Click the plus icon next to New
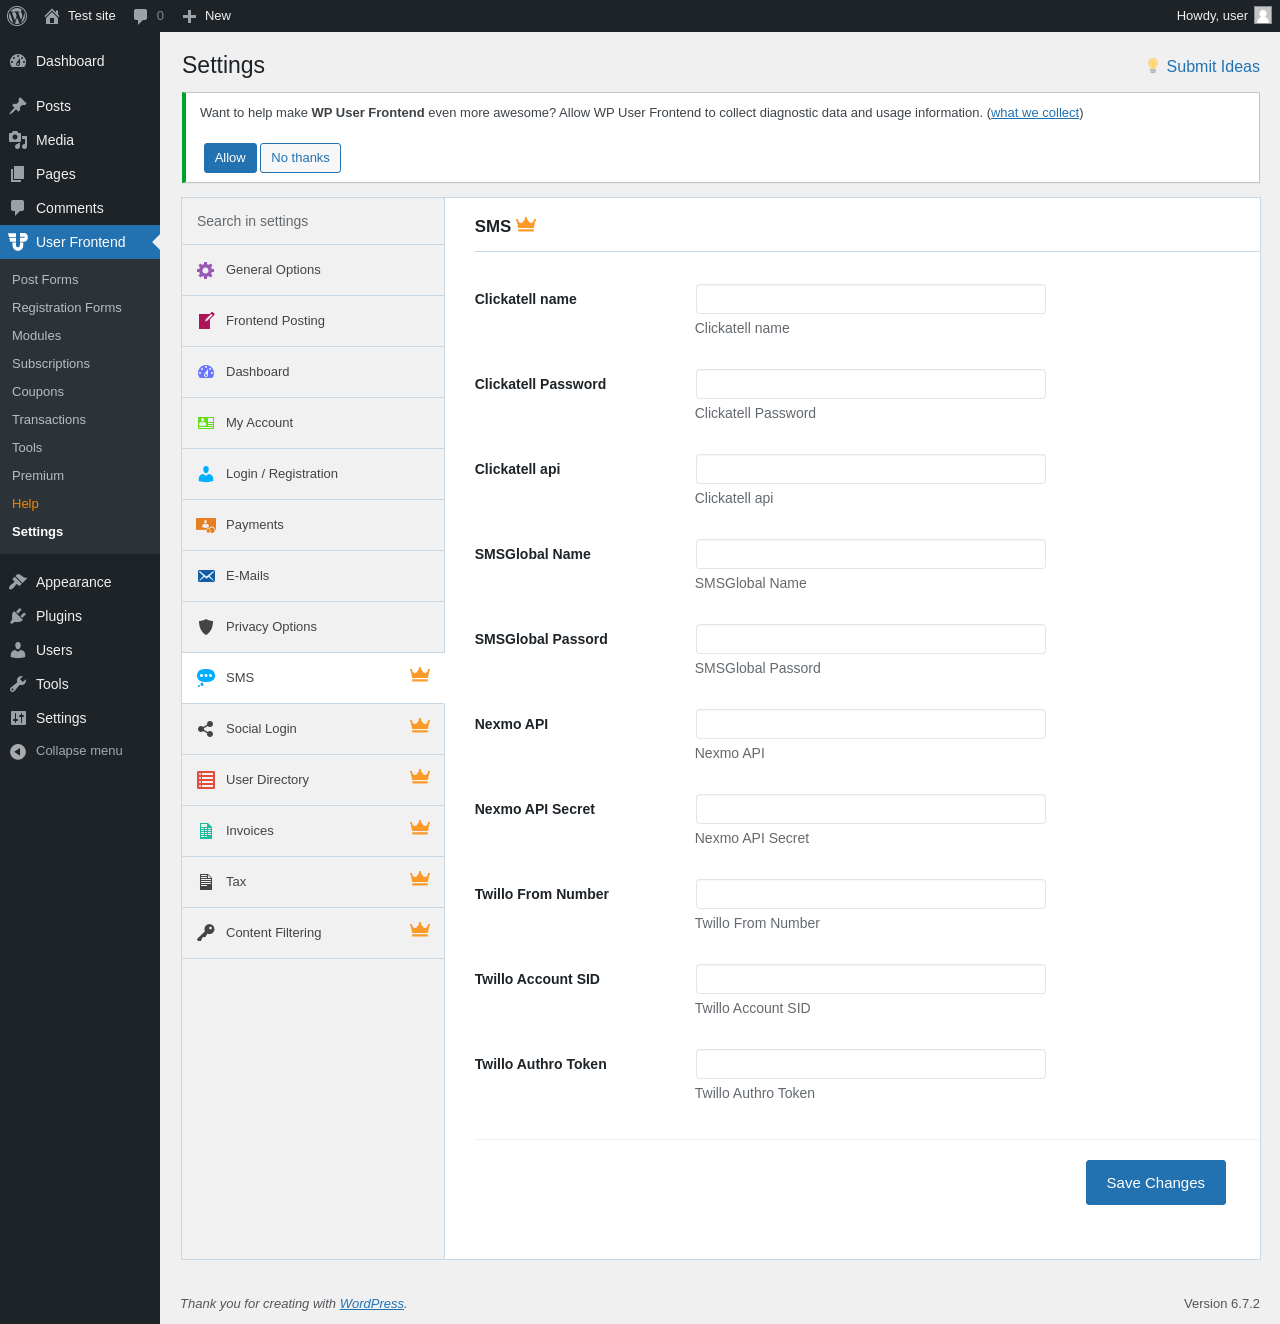Viewport: 1280px width, 1324px height. coord(189,16)
